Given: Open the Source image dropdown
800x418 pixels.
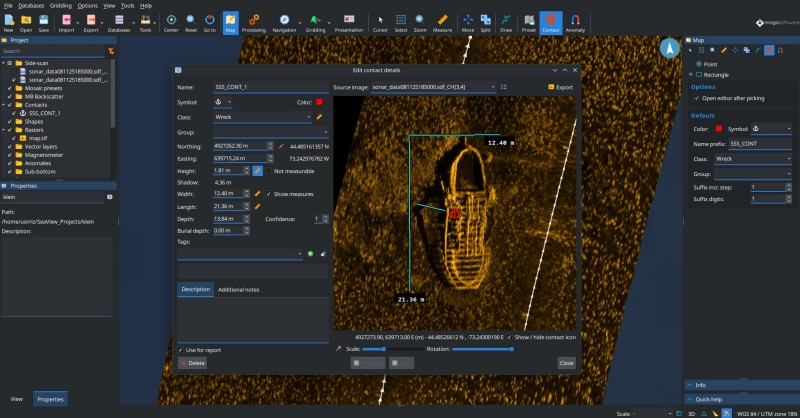Looking at the screenshot, I should tap(433, 87).
